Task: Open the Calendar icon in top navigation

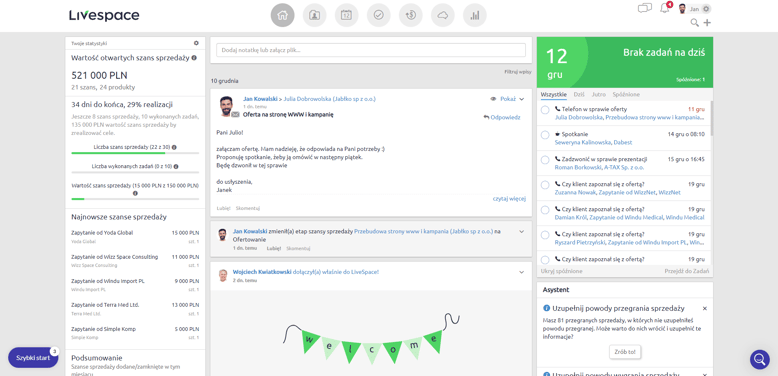Action: (346, 15)
